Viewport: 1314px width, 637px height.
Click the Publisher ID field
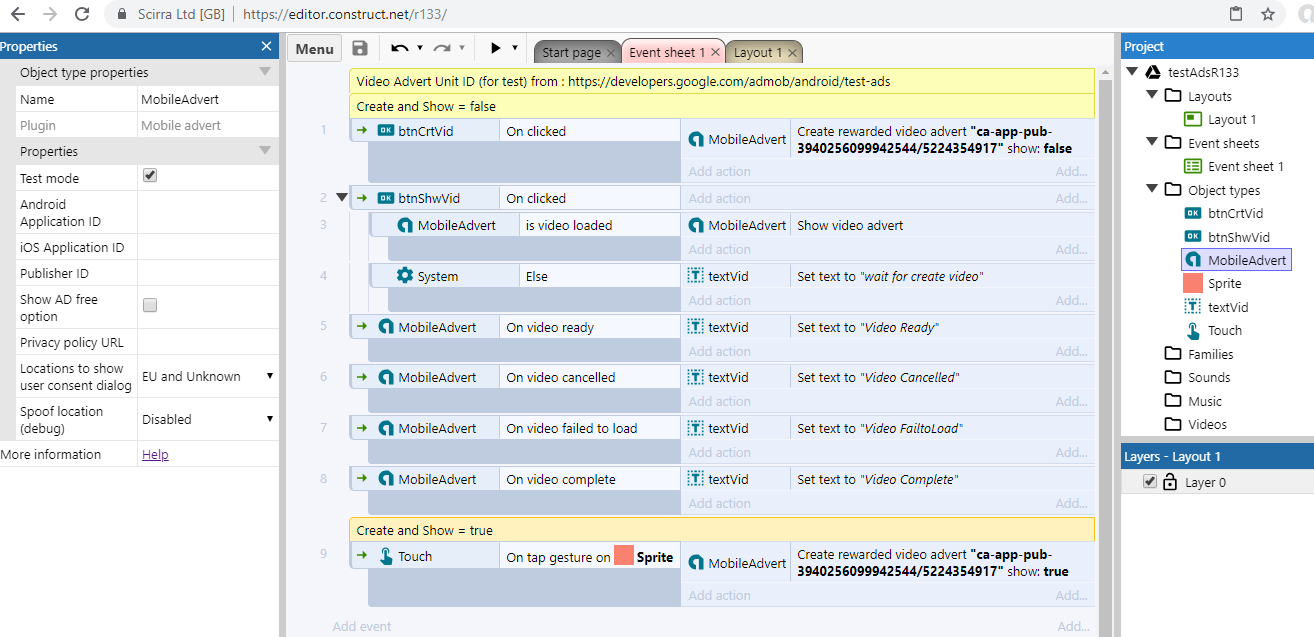[208, 273]
